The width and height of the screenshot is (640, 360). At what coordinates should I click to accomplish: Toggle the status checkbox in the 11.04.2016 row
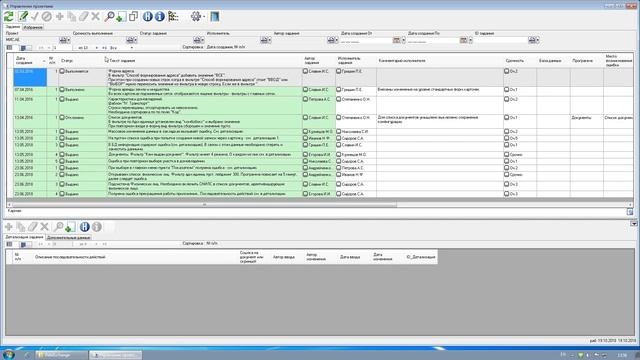62,99
